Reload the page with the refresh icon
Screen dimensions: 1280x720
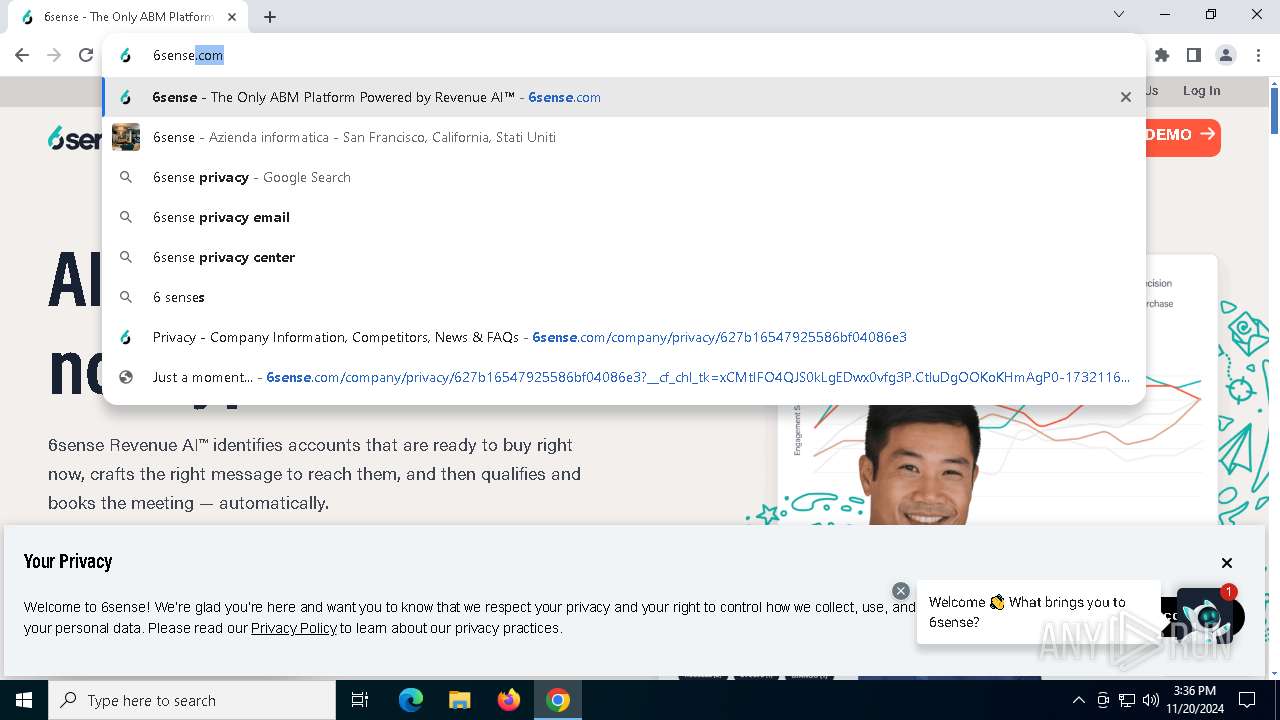86,55
